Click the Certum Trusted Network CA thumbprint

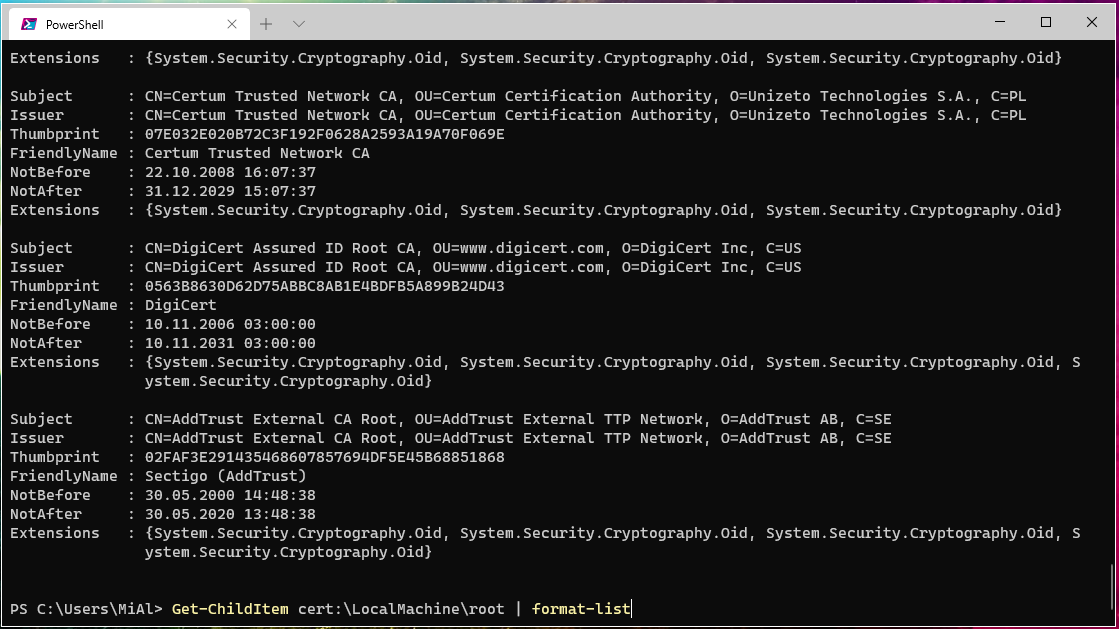click(324, 134)
